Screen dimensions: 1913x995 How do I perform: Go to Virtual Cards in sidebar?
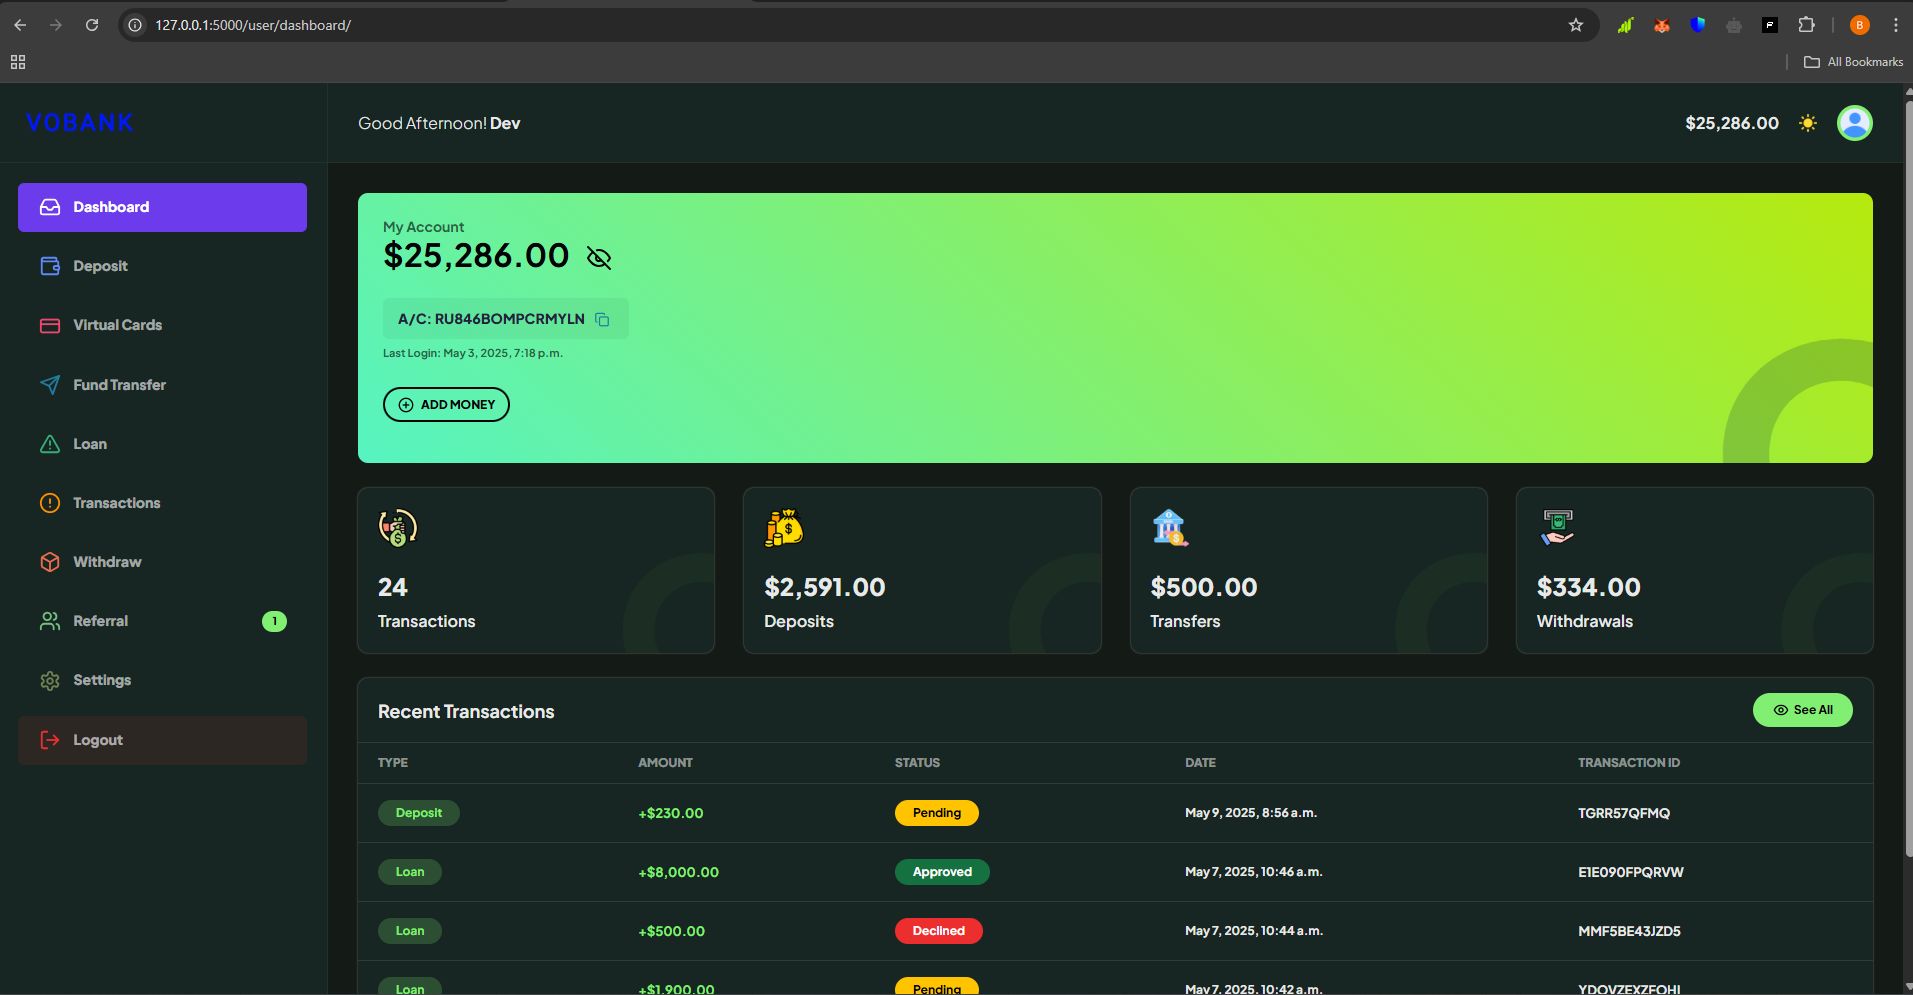point(162,325)
